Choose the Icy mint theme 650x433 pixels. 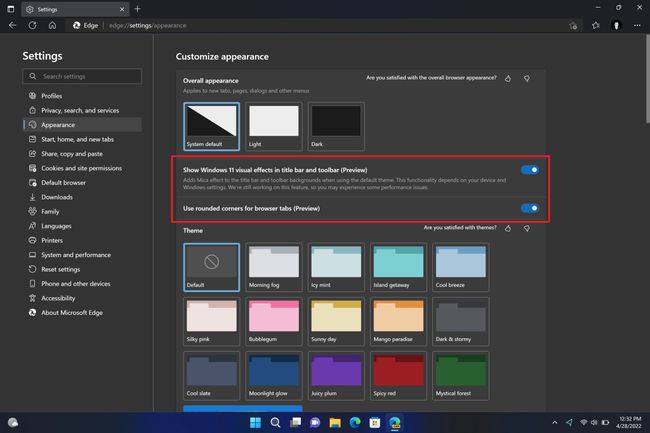[x=336, y=267]
